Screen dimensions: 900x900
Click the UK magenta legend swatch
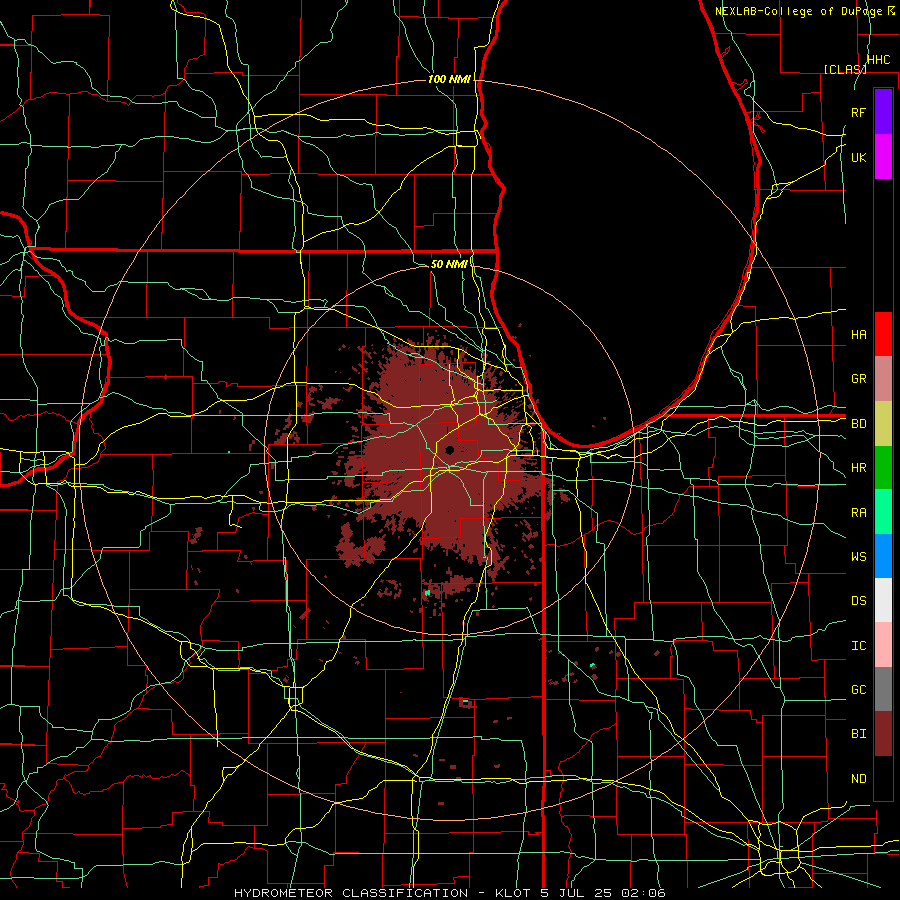[x=883, y=157]
